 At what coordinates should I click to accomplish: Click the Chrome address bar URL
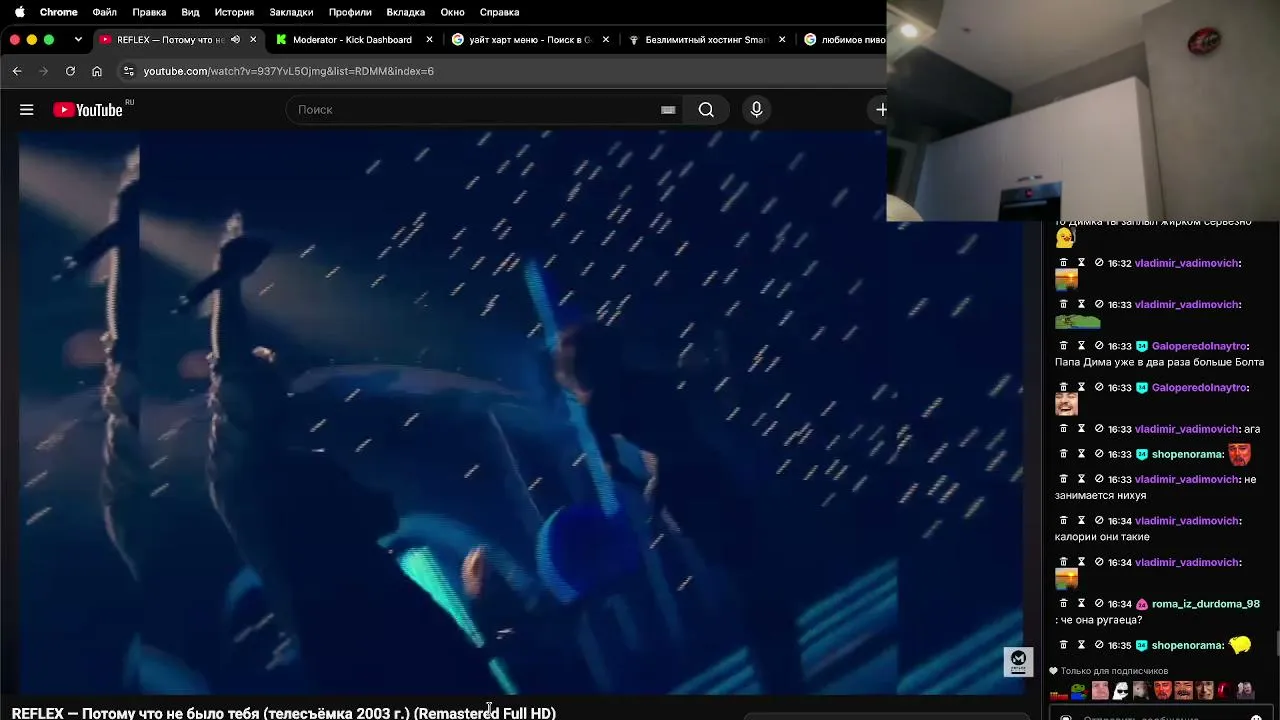pos(289,71)
